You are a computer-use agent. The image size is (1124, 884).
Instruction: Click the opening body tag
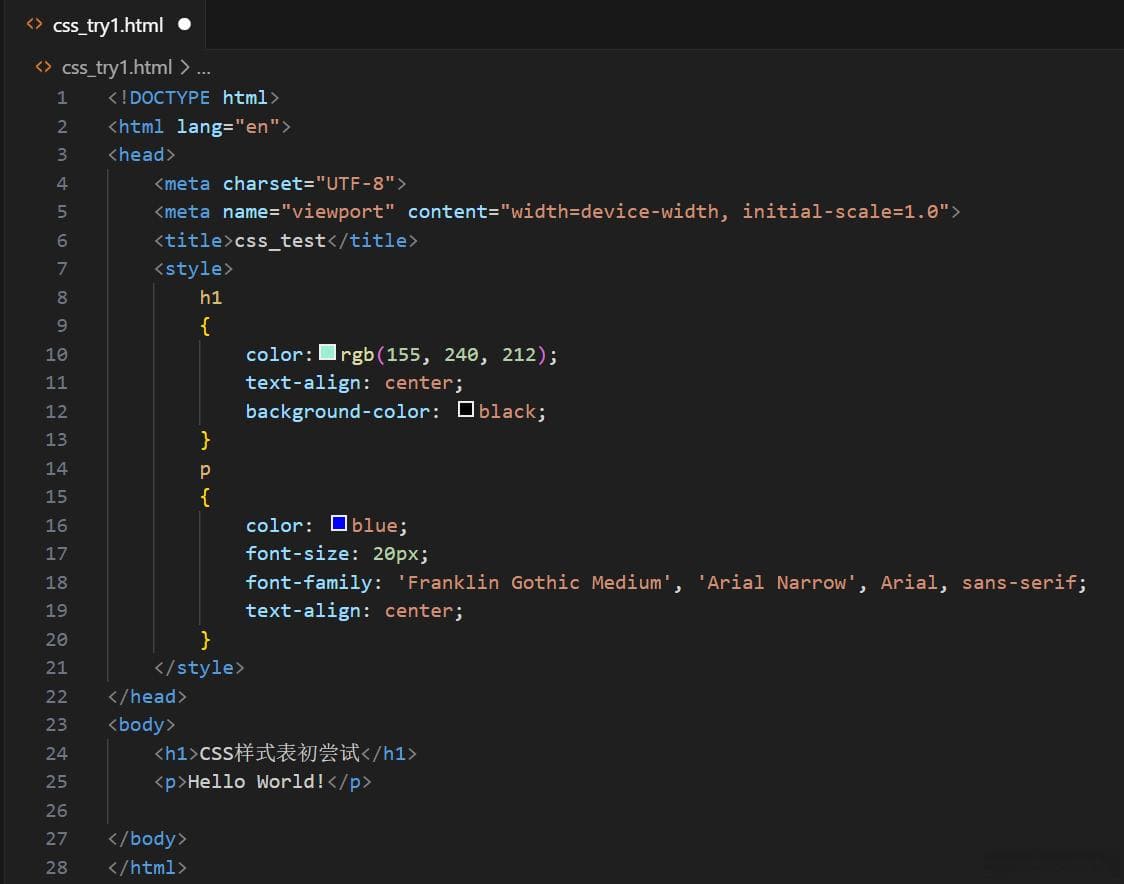click(x=141, y=725)
